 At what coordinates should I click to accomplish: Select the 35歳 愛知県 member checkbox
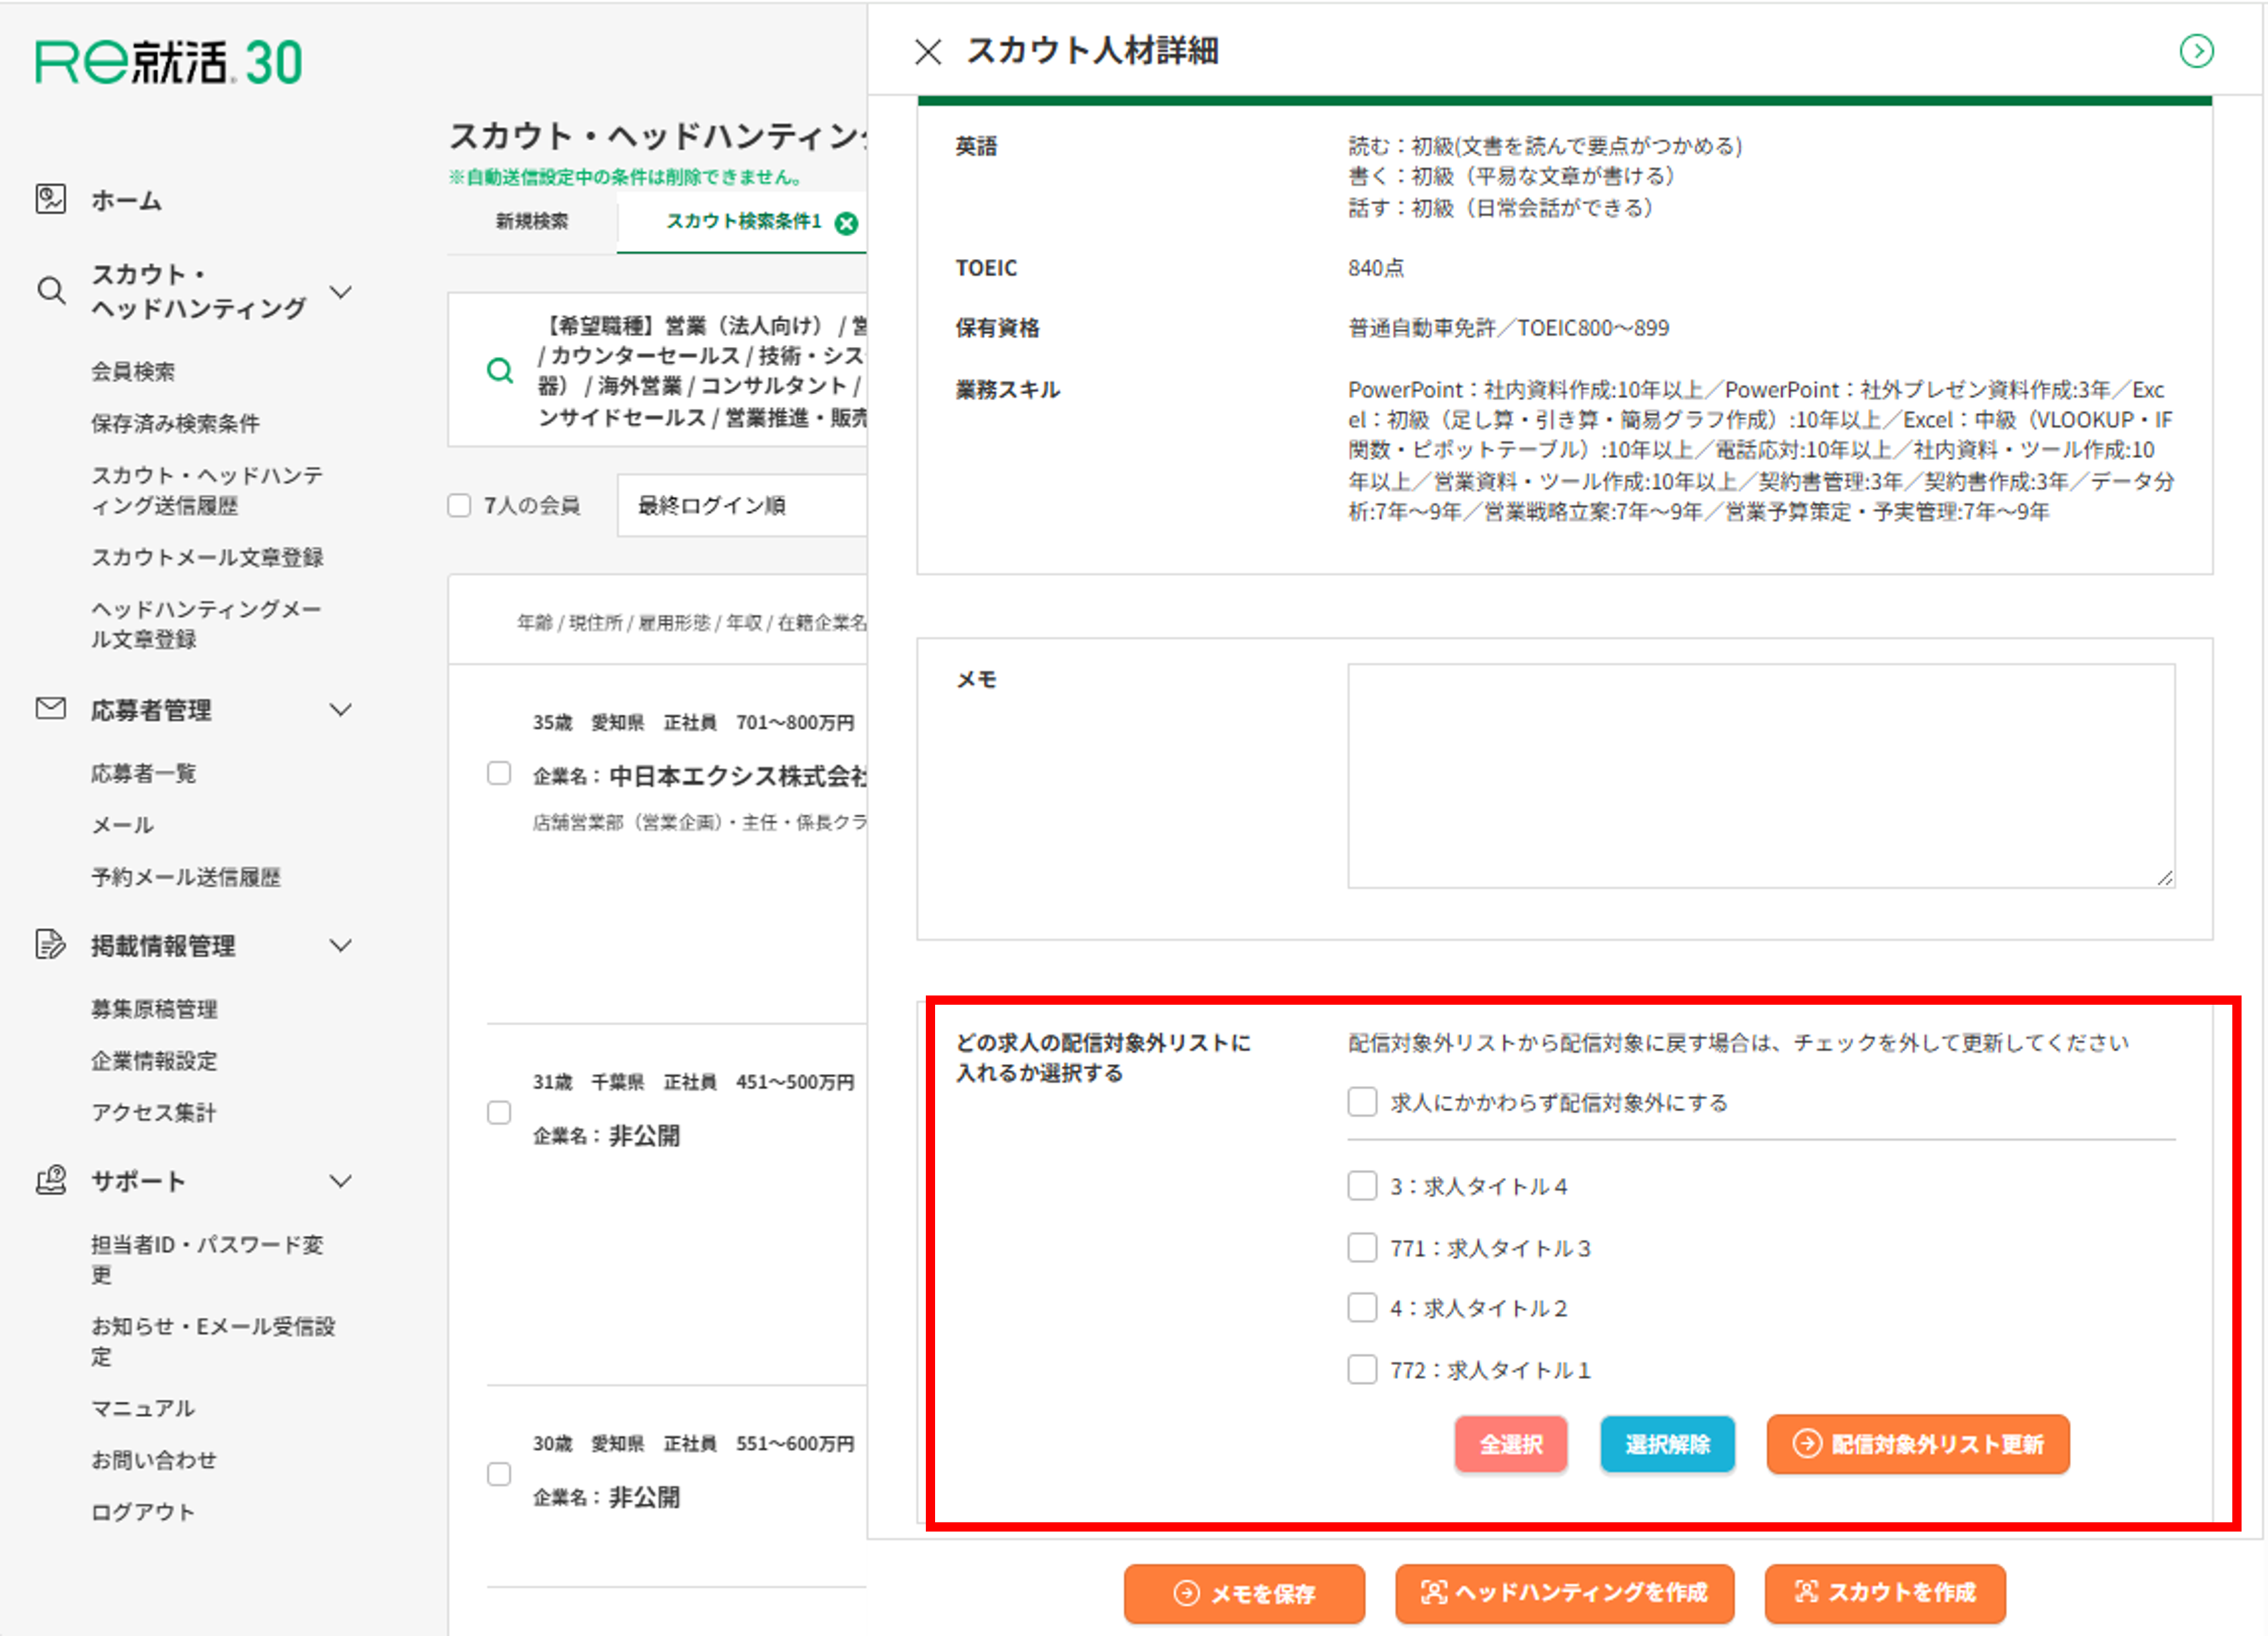(x=499, y=773)
